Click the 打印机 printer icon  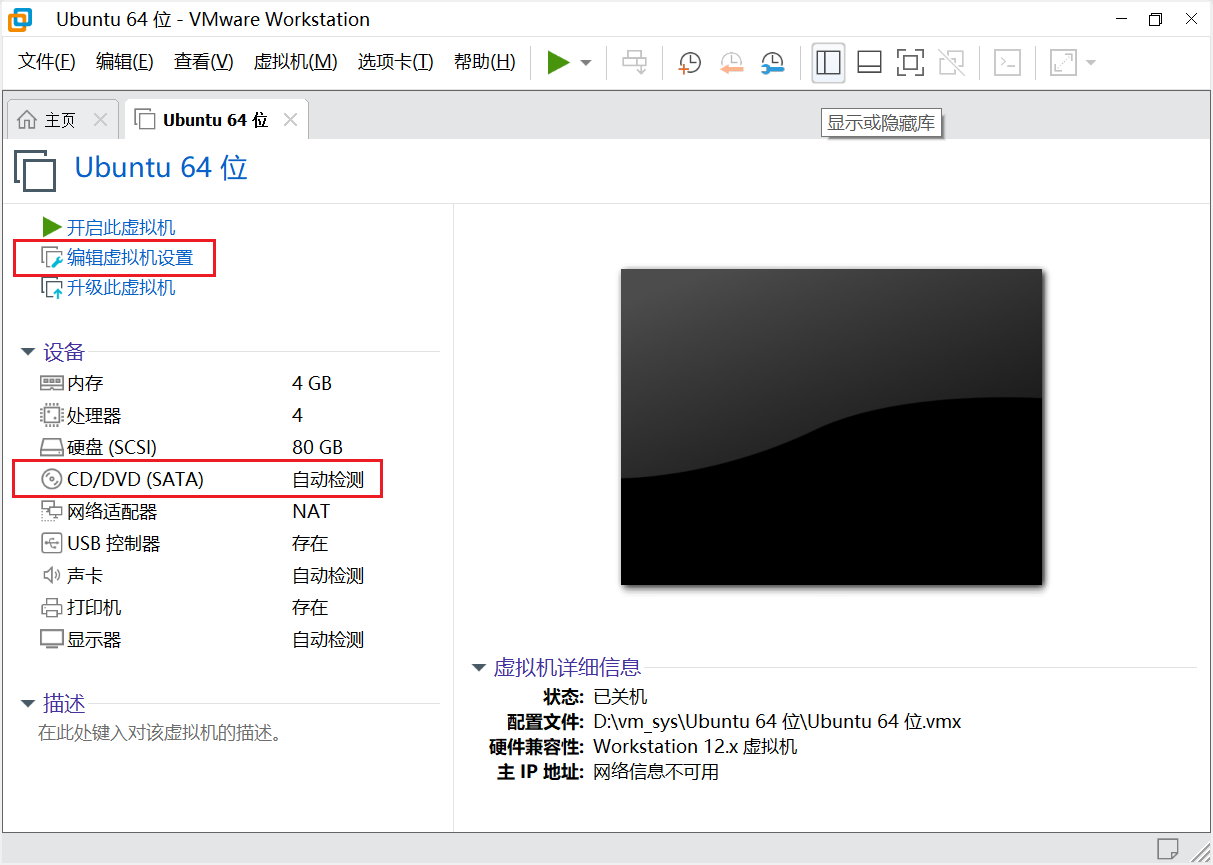(x=52, y=607)
